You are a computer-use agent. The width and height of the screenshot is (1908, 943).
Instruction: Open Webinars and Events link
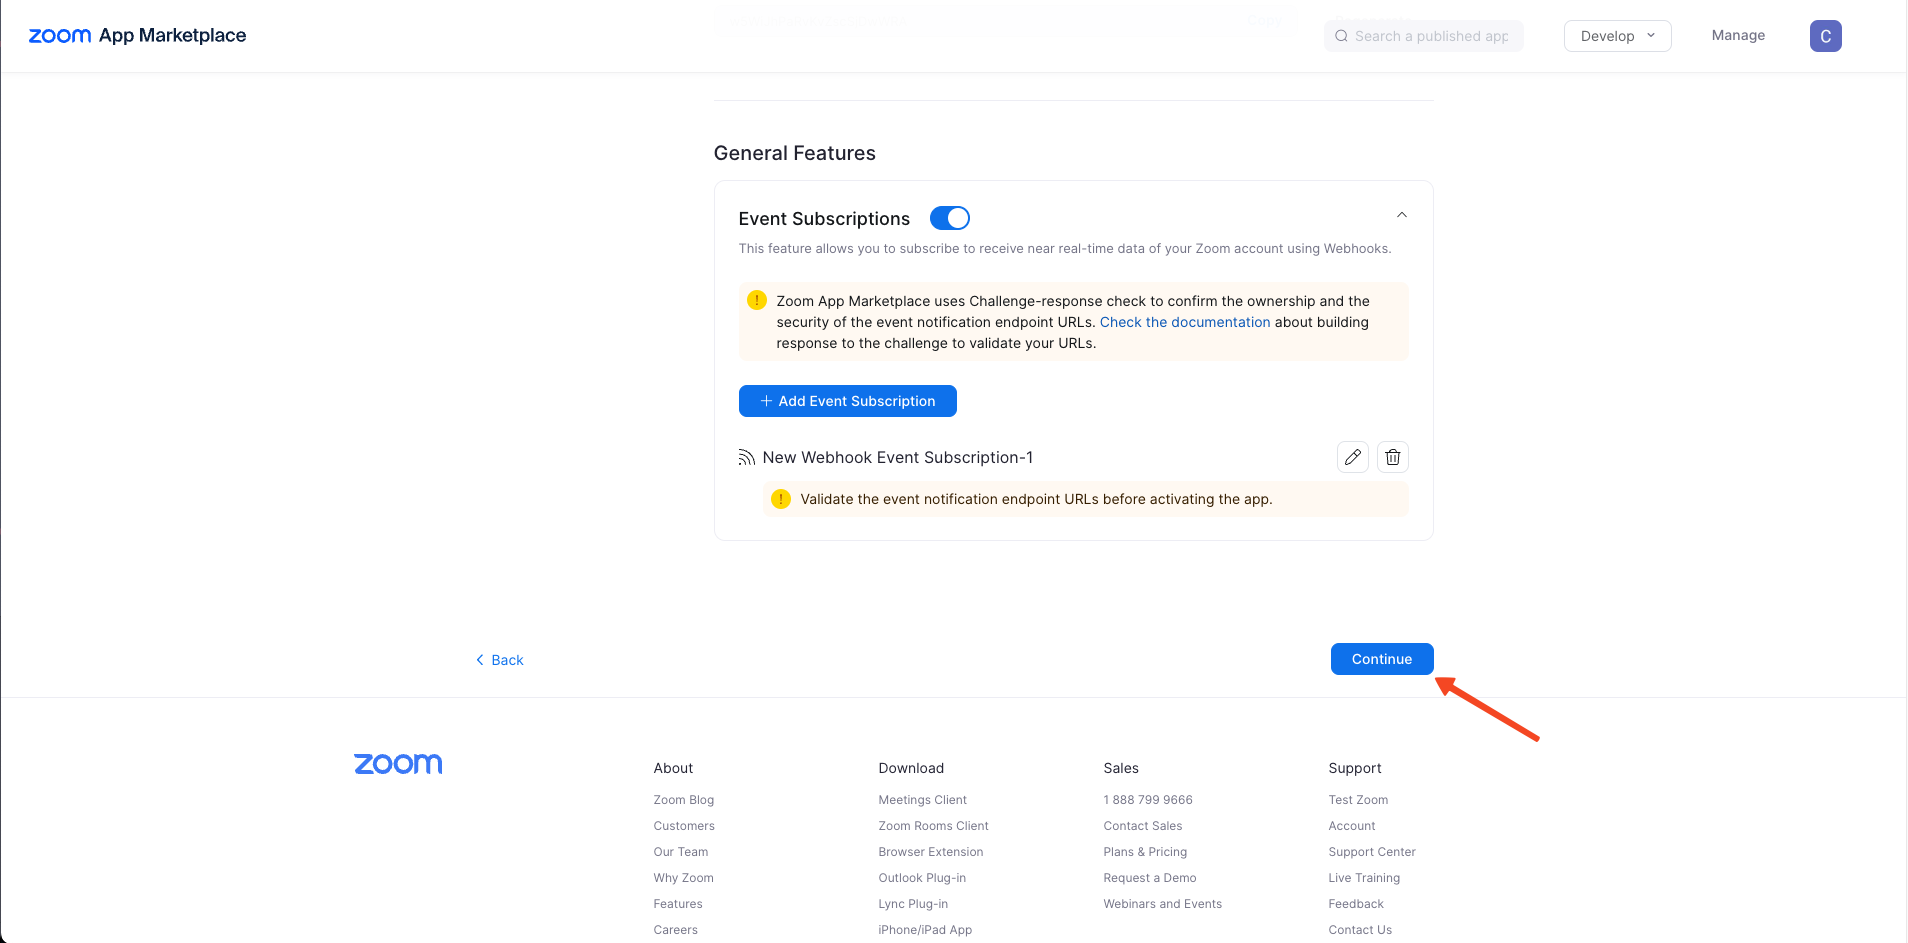[1163, 904]
